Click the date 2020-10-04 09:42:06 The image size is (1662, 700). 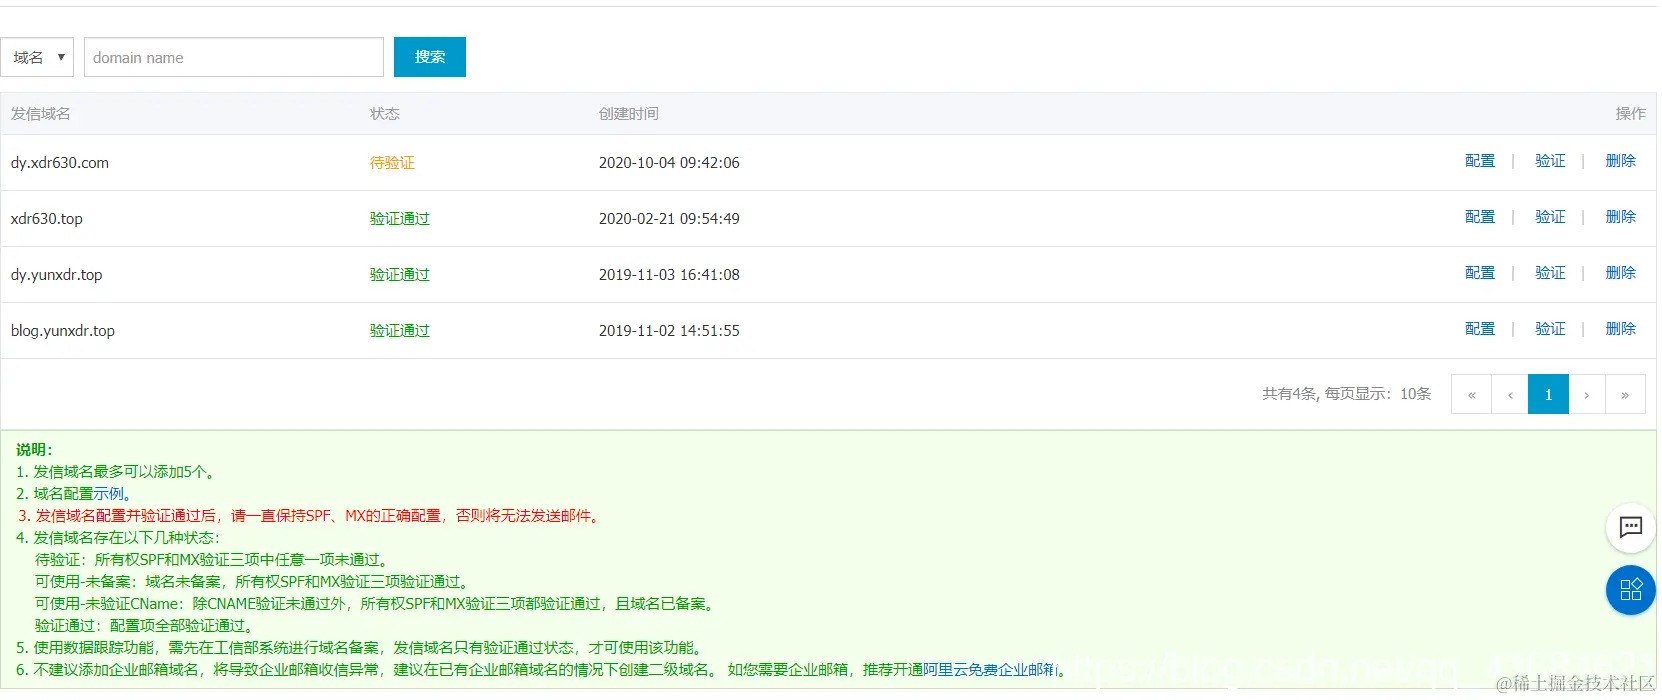(669, 163)
